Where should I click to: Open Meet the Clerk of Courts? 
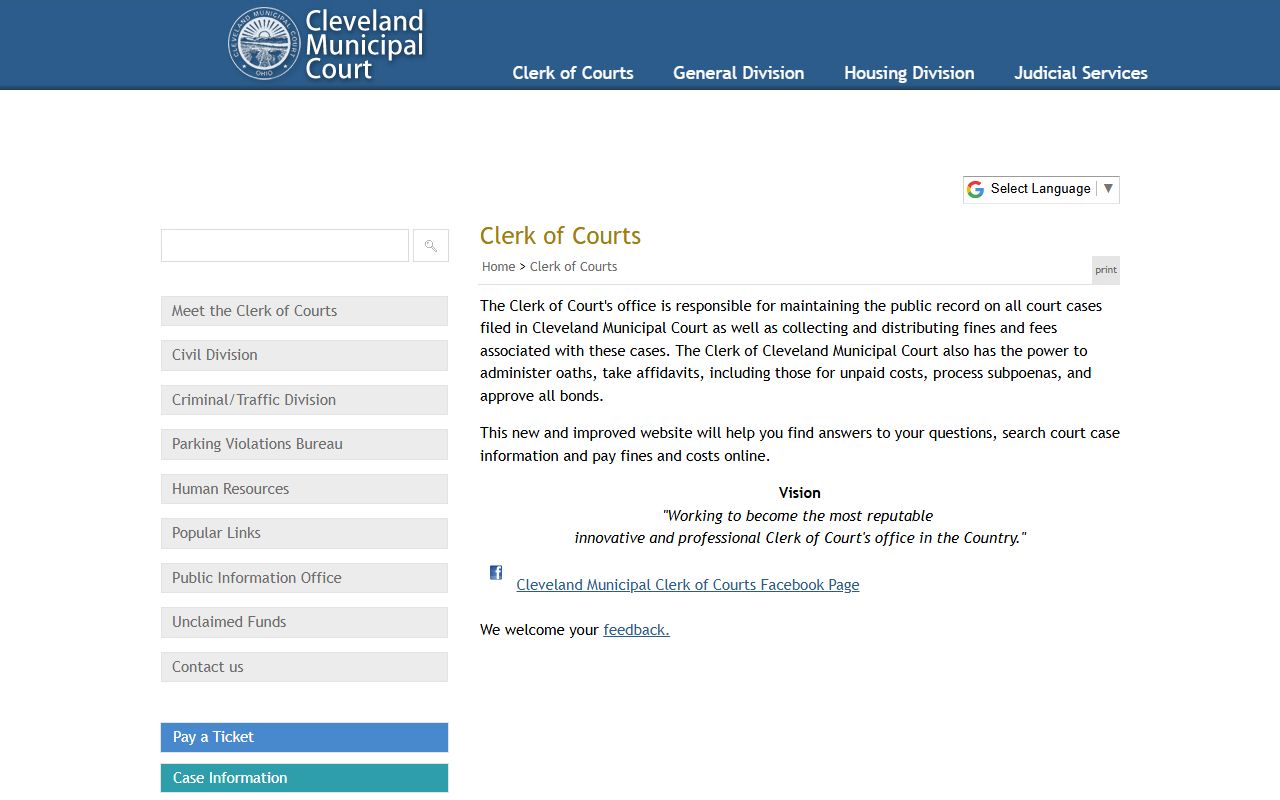pyautogui.click(x=304, y=311)
